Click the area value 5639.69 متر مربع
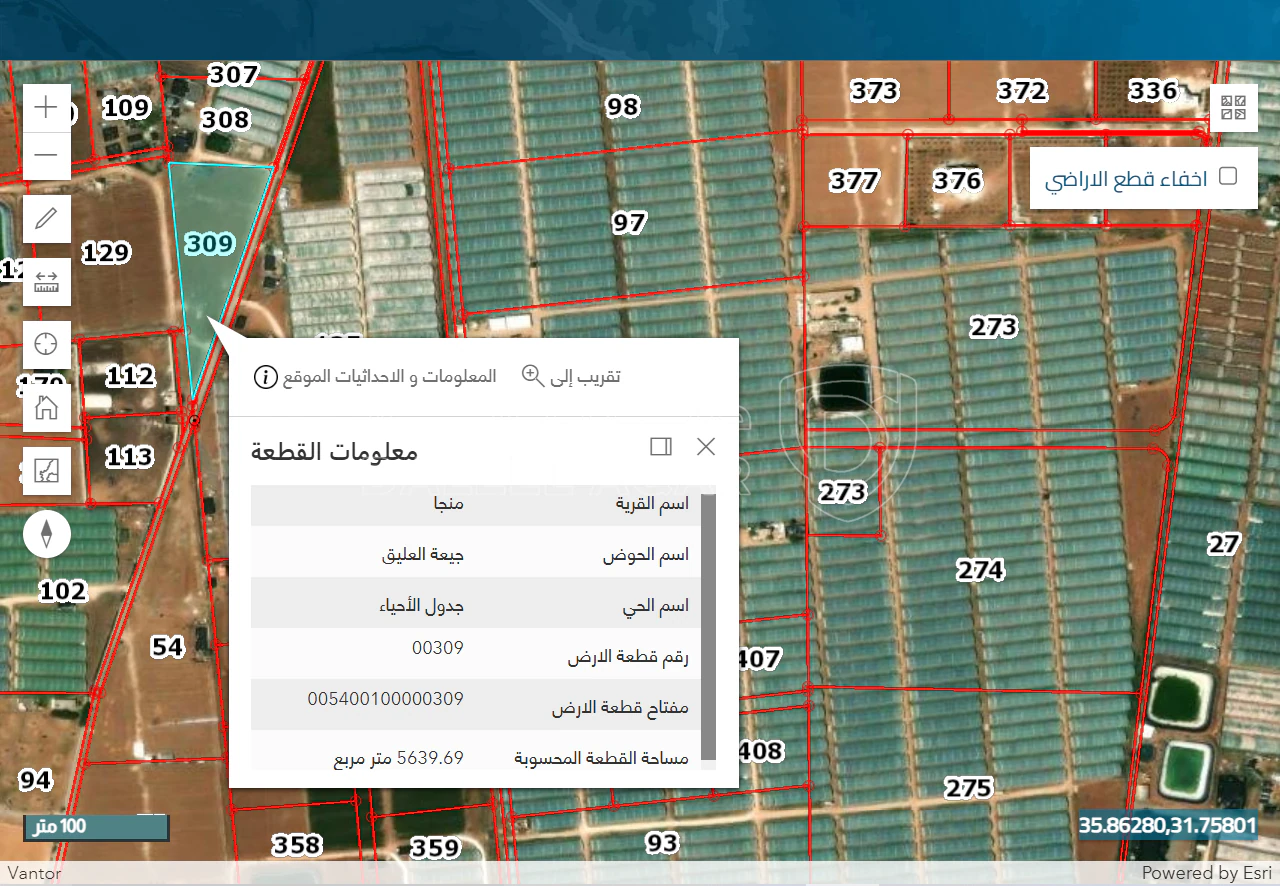The image size is (1280, 886). click(x=399, y=758)
